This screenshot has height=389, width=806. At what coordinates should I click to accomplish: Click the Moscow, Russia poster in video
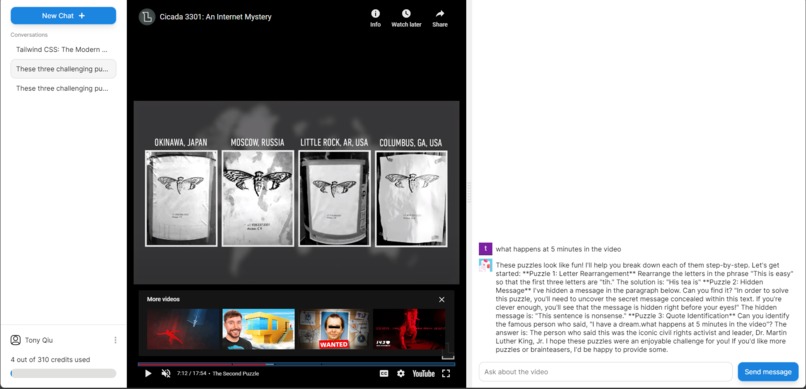tap(258, 198)
